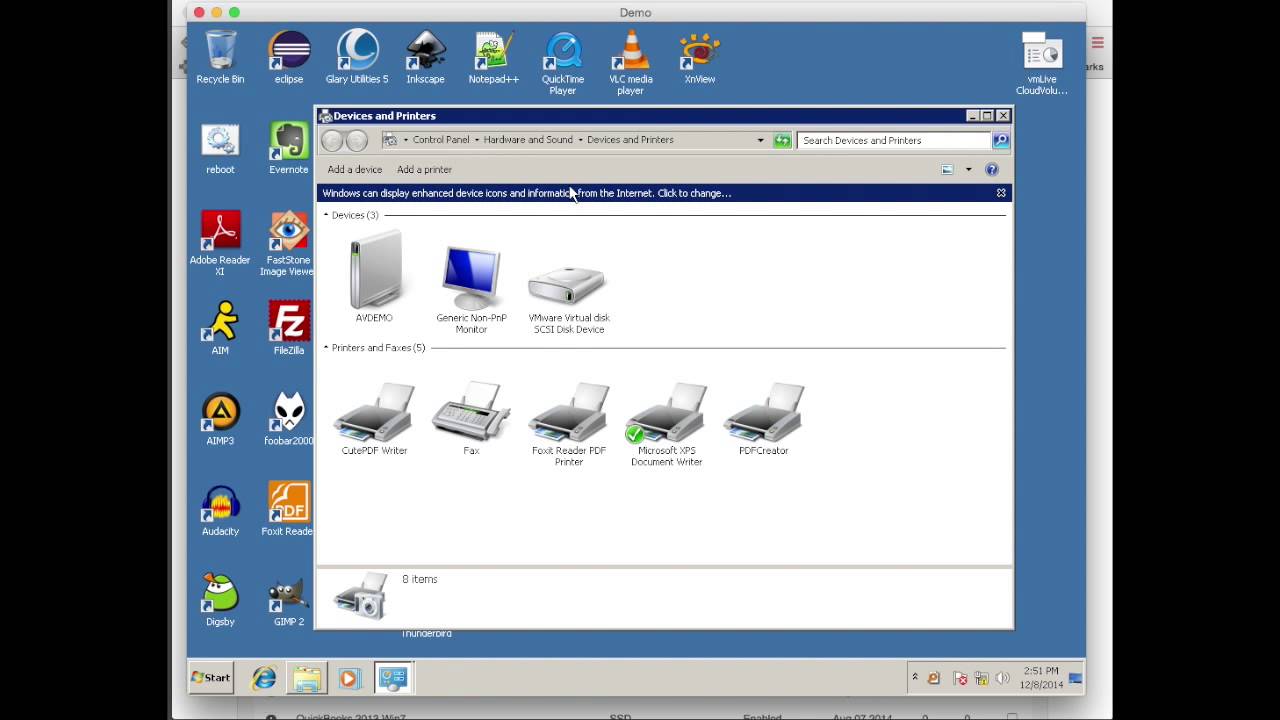Viewport: 1280px width, 720px height.
Task: Select the PDFCreator printer icon
Action: click(763, 417)
